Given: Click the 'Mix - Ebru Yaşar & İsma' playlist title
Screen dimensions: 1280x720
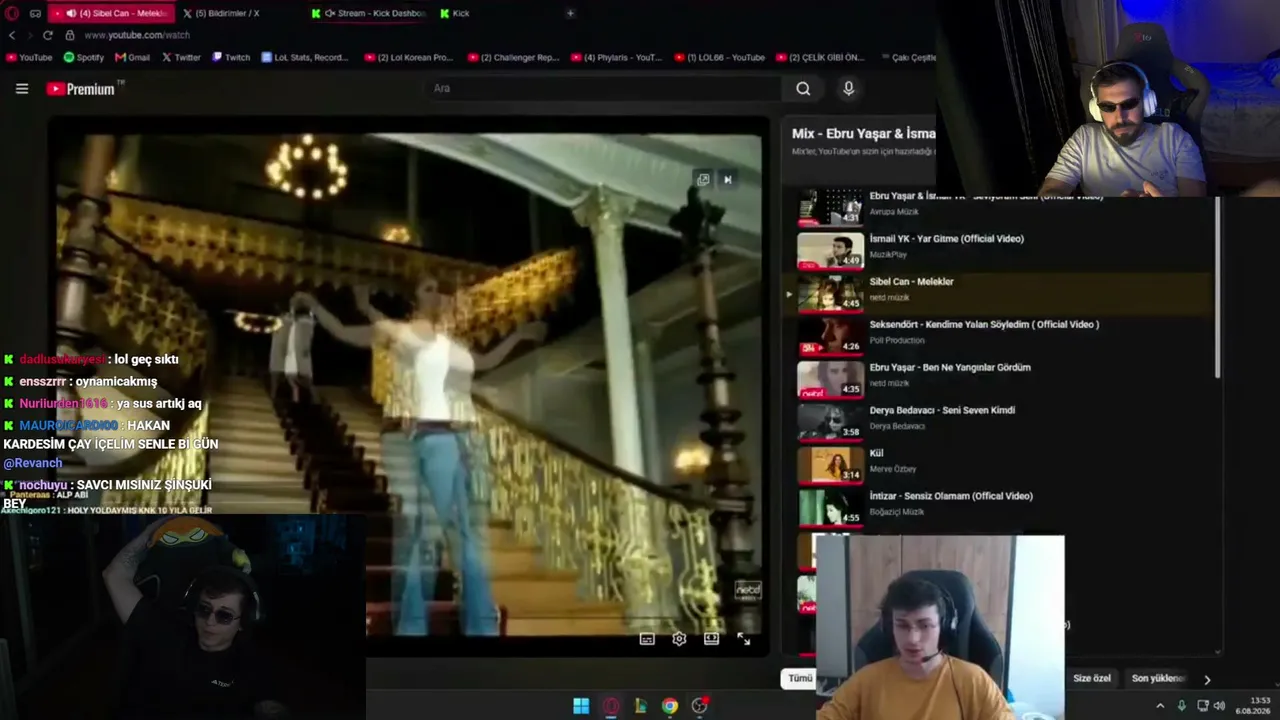Looking at the screenshot, I should point(864,133).
